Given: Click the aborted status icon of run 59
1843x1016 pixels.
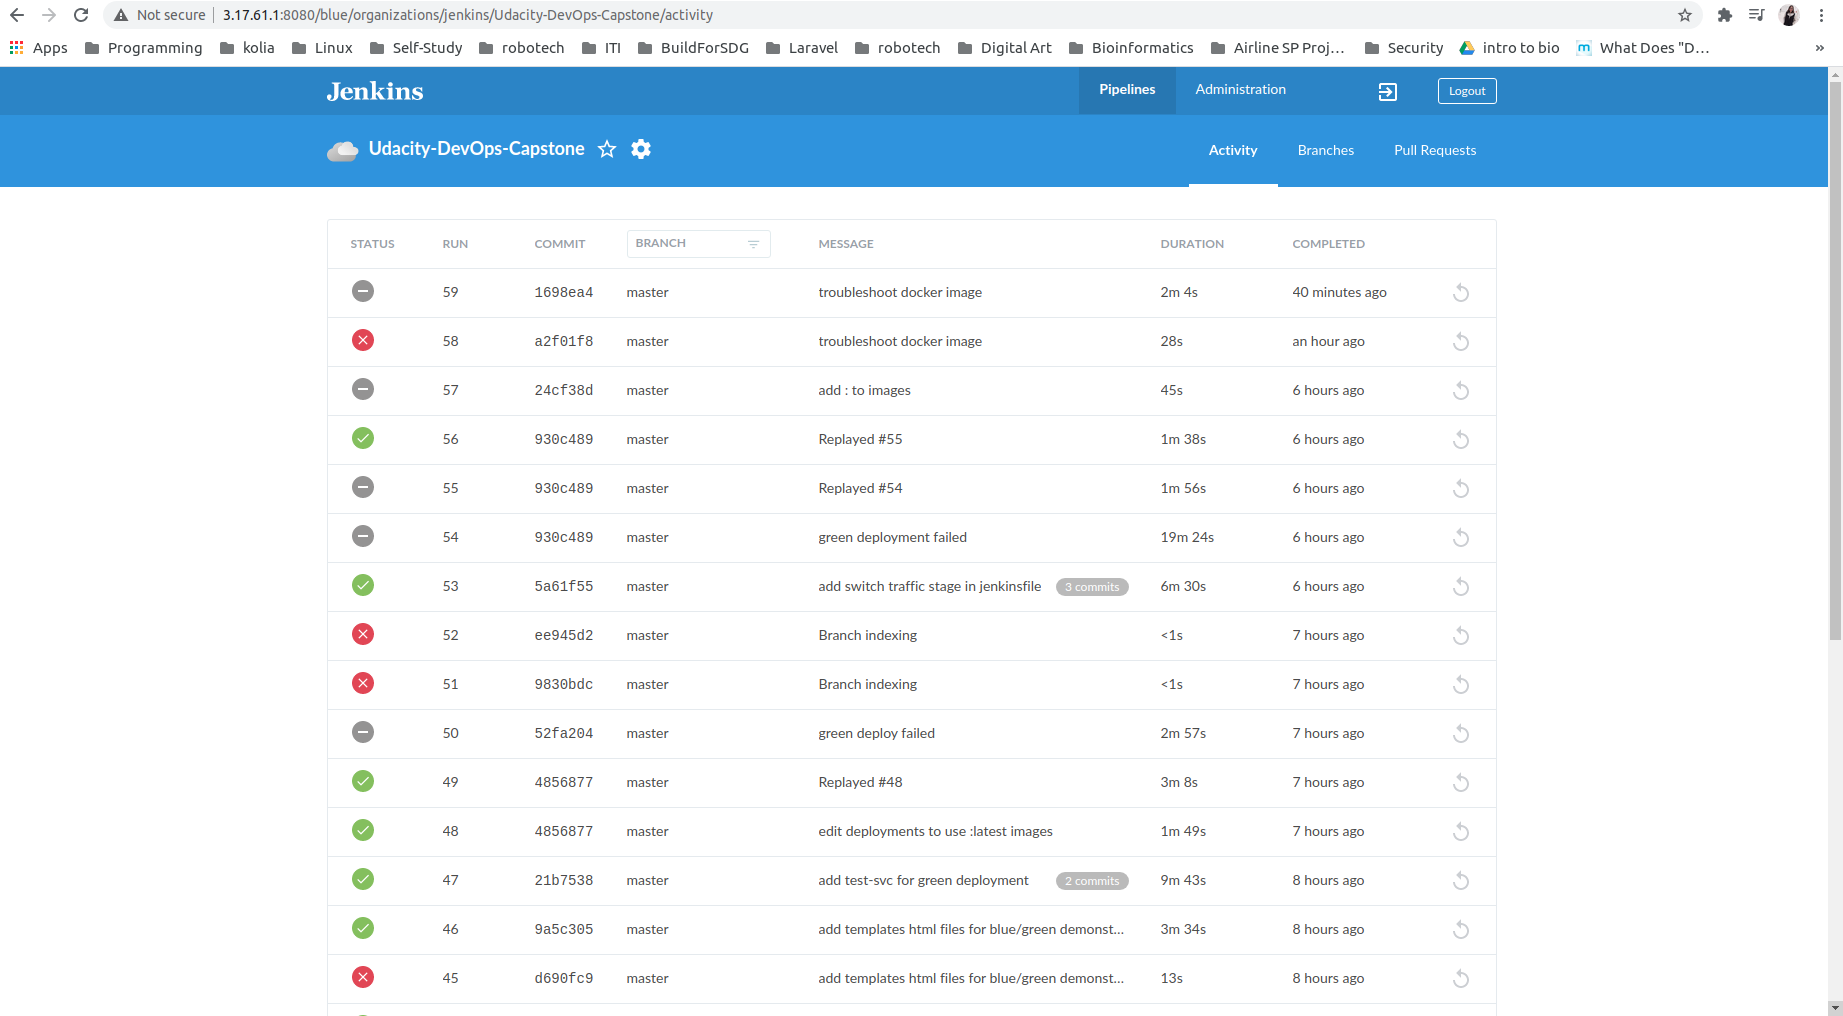Looking at the screenshot, I should tap(363, 291).
